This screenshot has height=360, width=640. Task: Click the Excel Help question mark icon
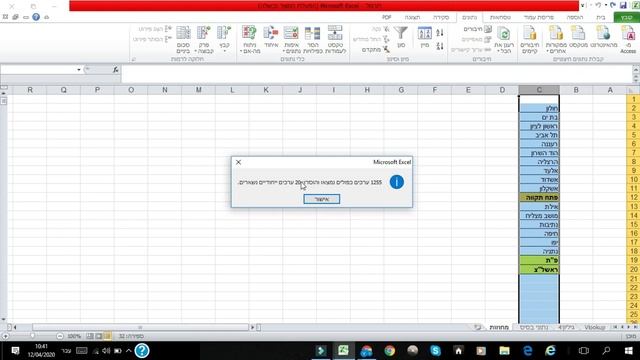[x=36, y=17]
